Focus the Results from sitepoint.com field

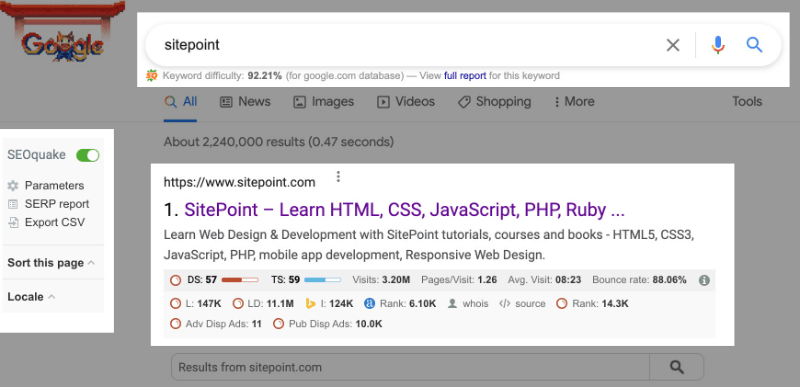pos(410,367)
